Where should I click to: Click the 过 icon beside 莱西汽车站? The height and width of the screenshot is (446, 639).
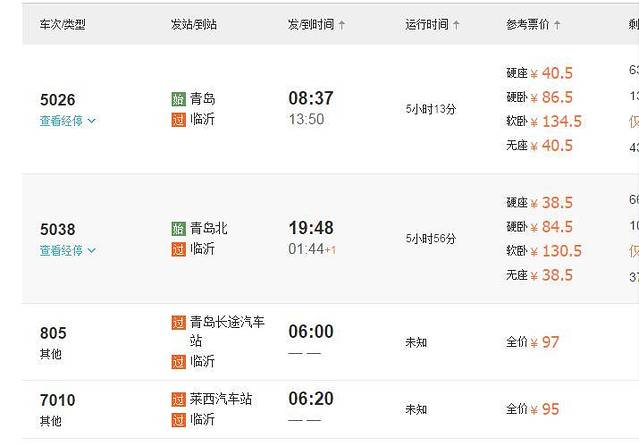178,399
